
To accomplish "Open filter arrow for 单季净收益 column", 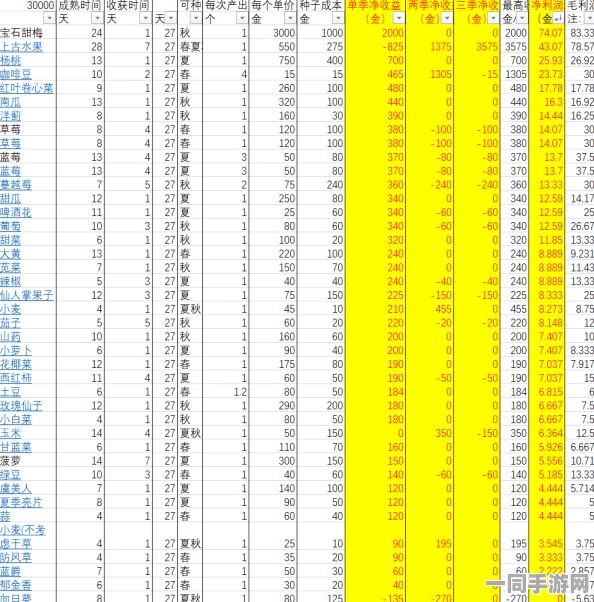I will [399, 18].
